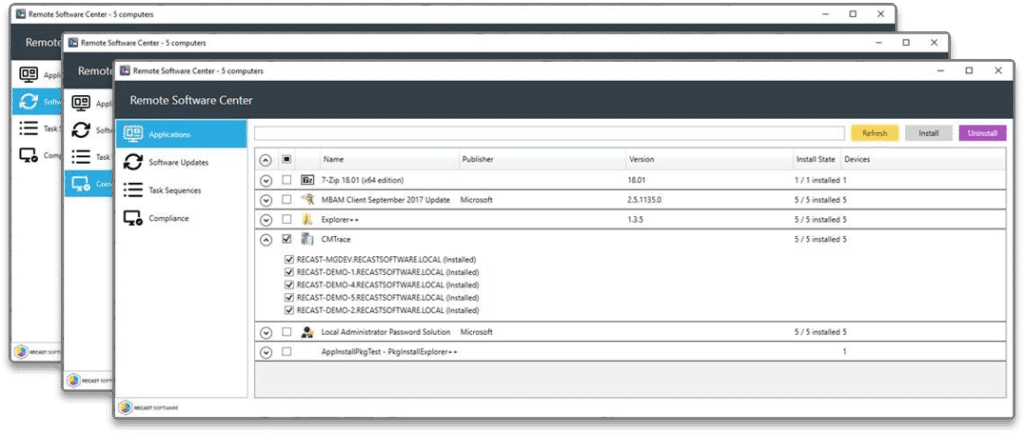This screenshot has width=1024, height=434.
Task: Sort by the Publisher column header
Action: [478, 159]
